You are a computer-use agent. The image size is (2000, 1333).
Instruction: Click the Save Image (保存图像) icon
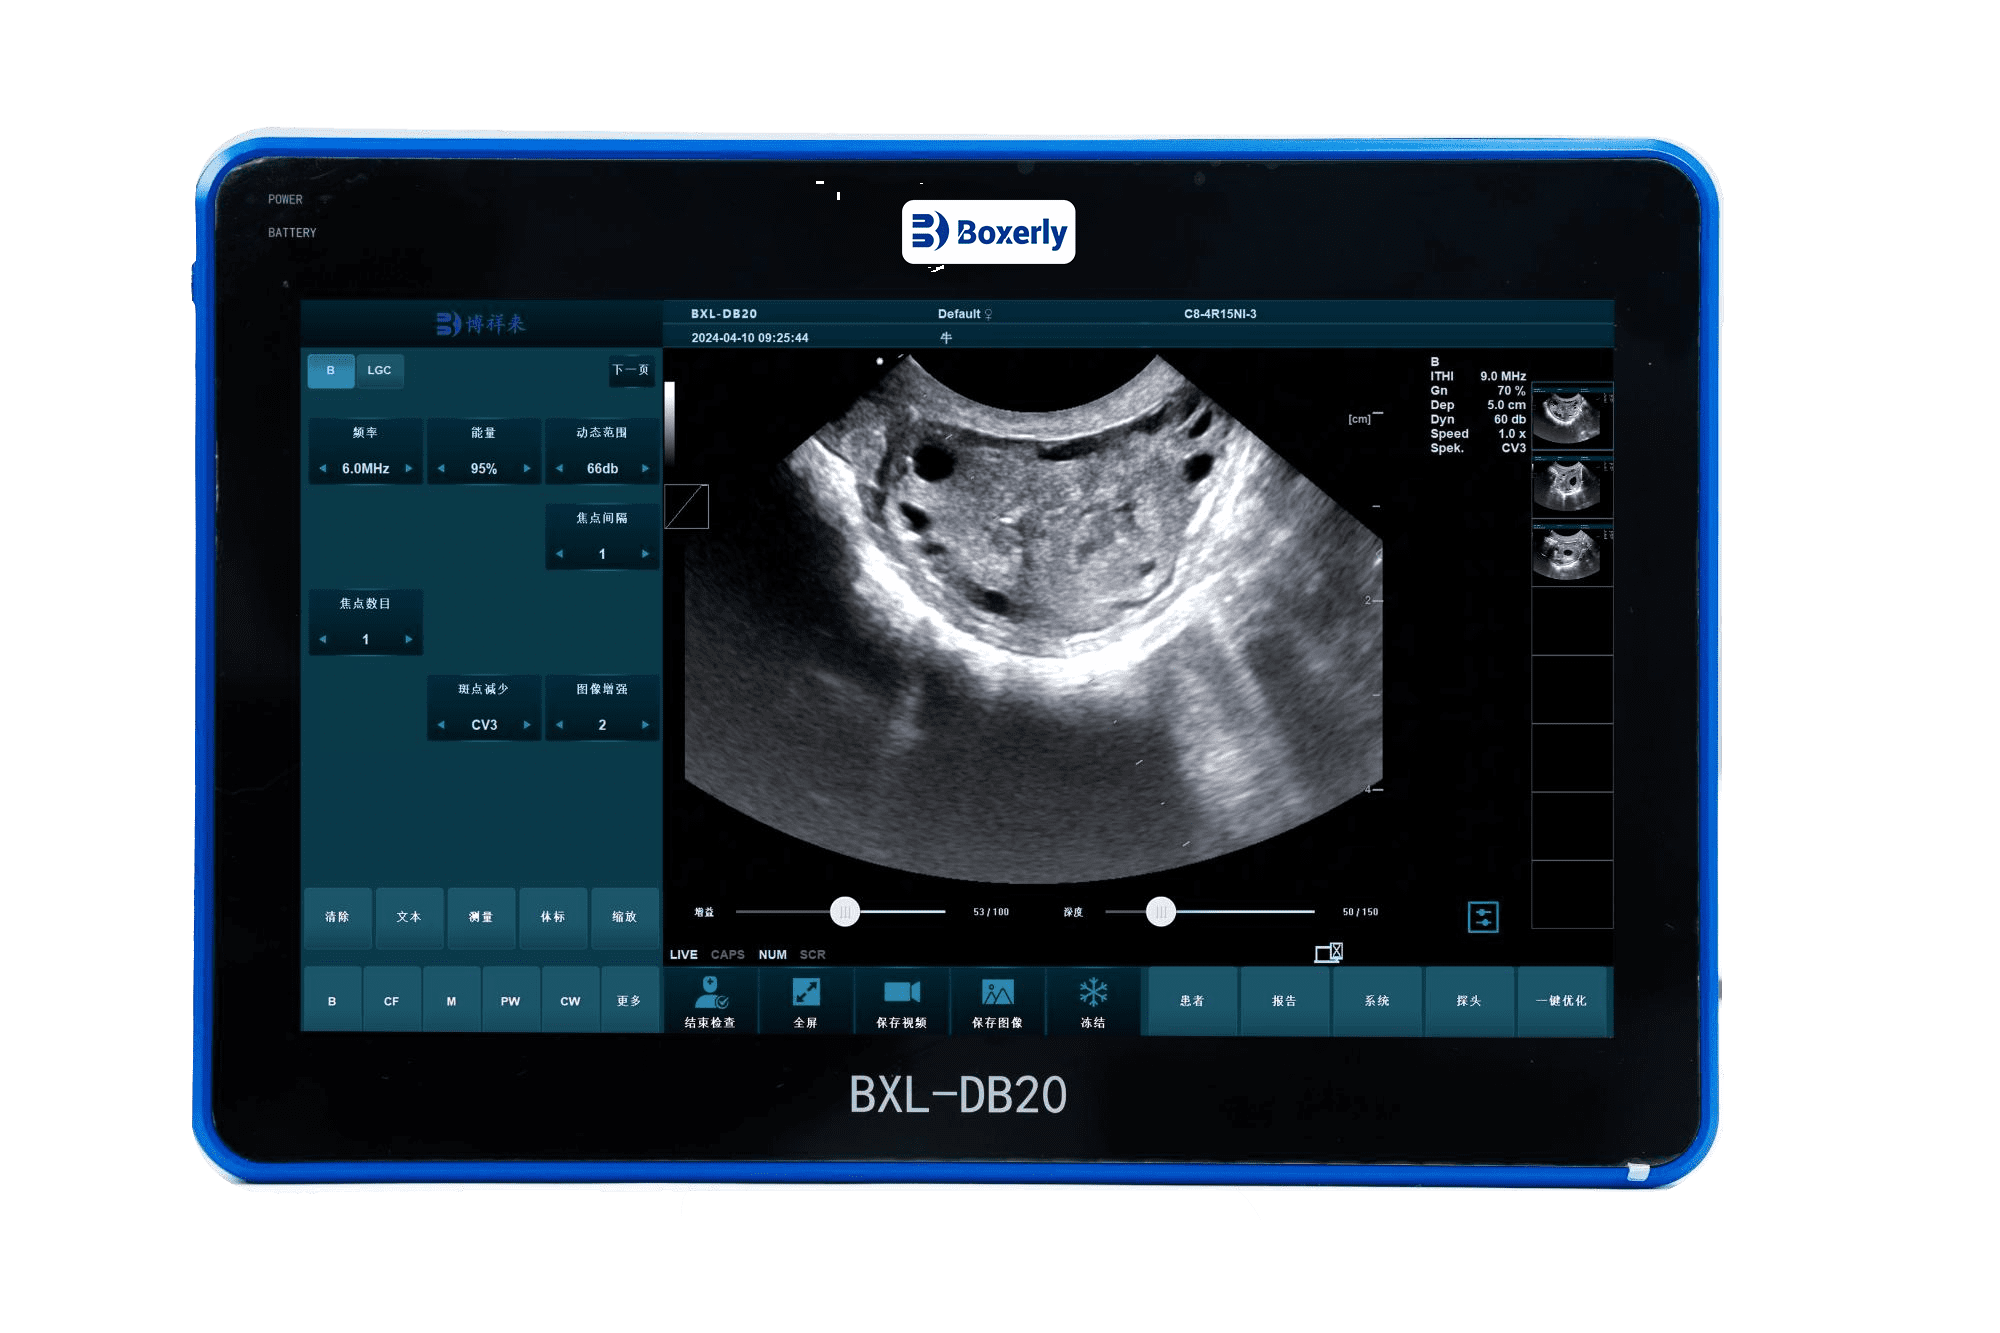[998, 992]
